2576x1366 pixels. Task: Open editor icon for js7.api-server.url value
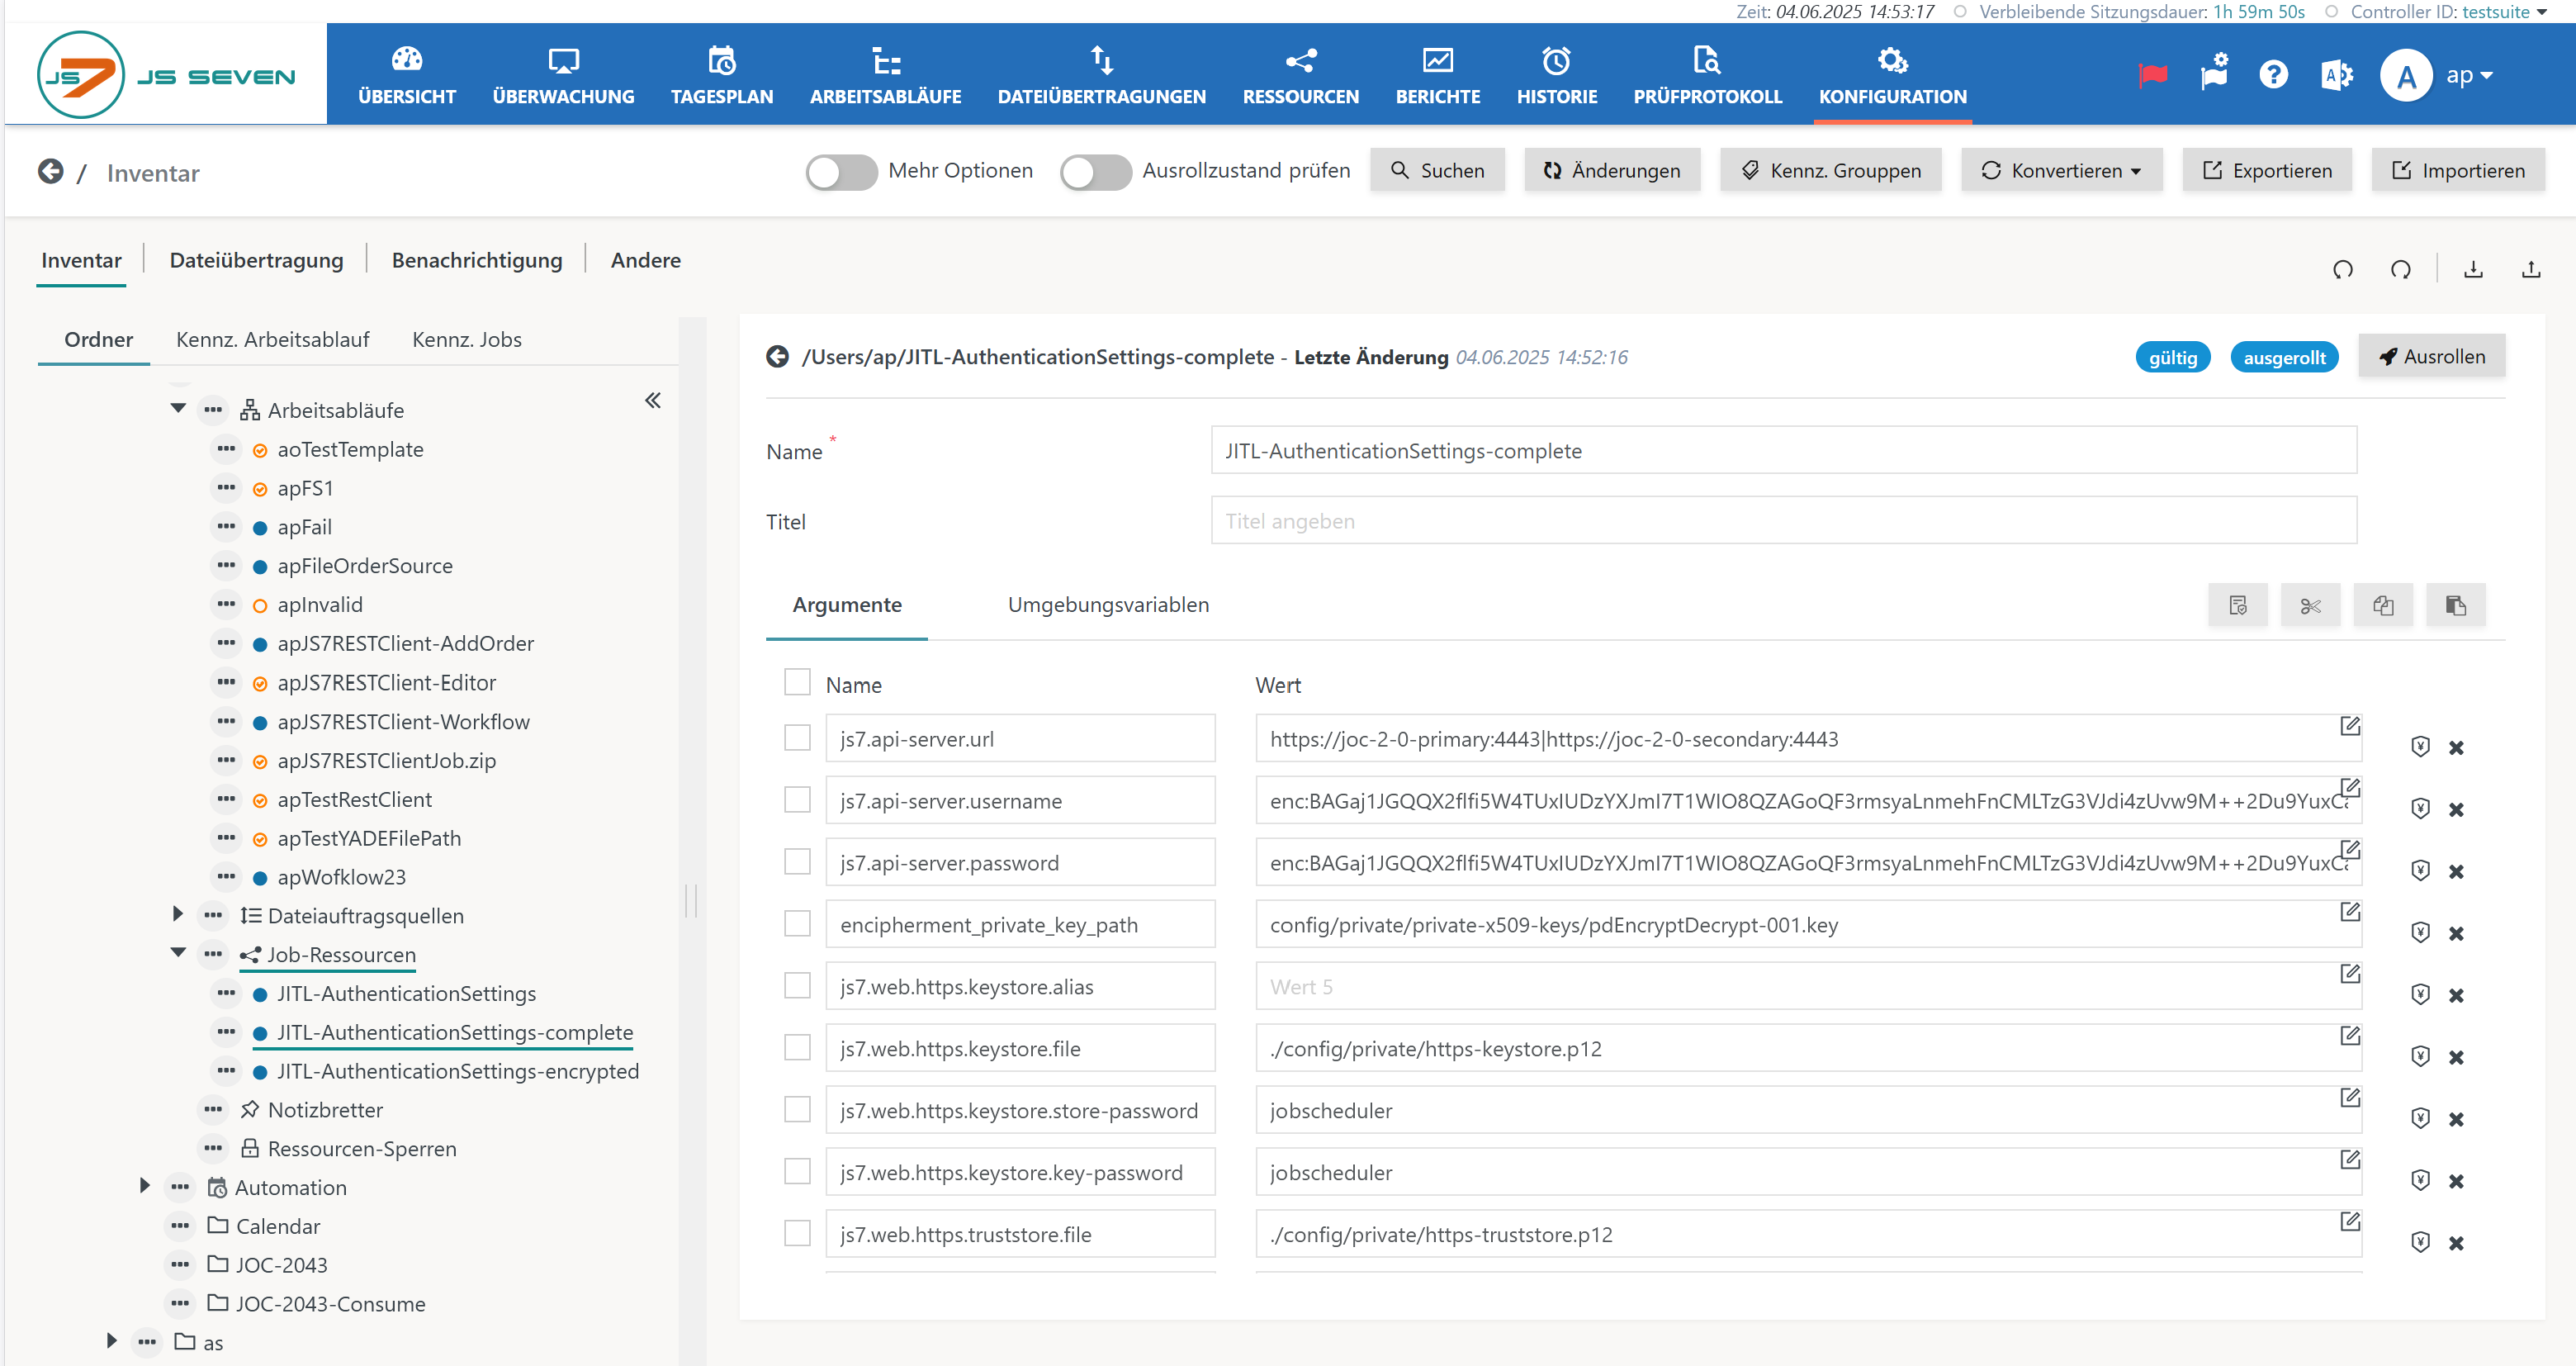click(x=2350, y=726)
